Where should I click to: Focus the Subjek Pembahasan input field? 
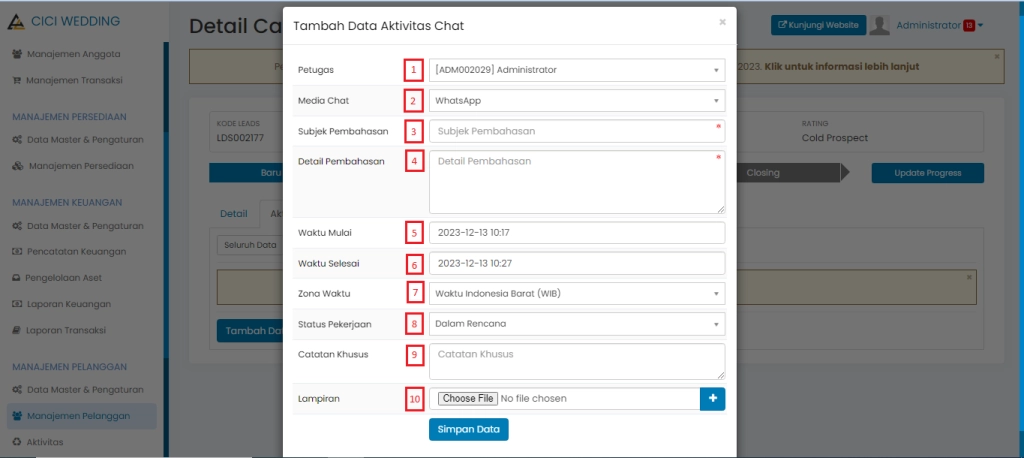pyautogui.click(x=577, y=131)
